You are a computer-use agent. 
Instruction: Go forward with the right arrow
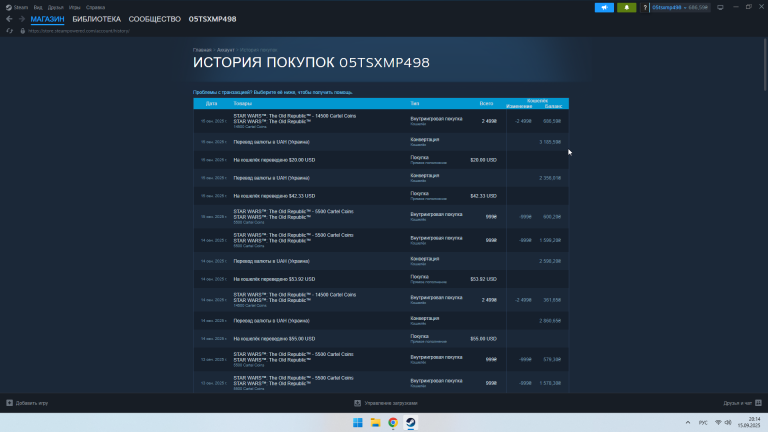coord(22,19)
